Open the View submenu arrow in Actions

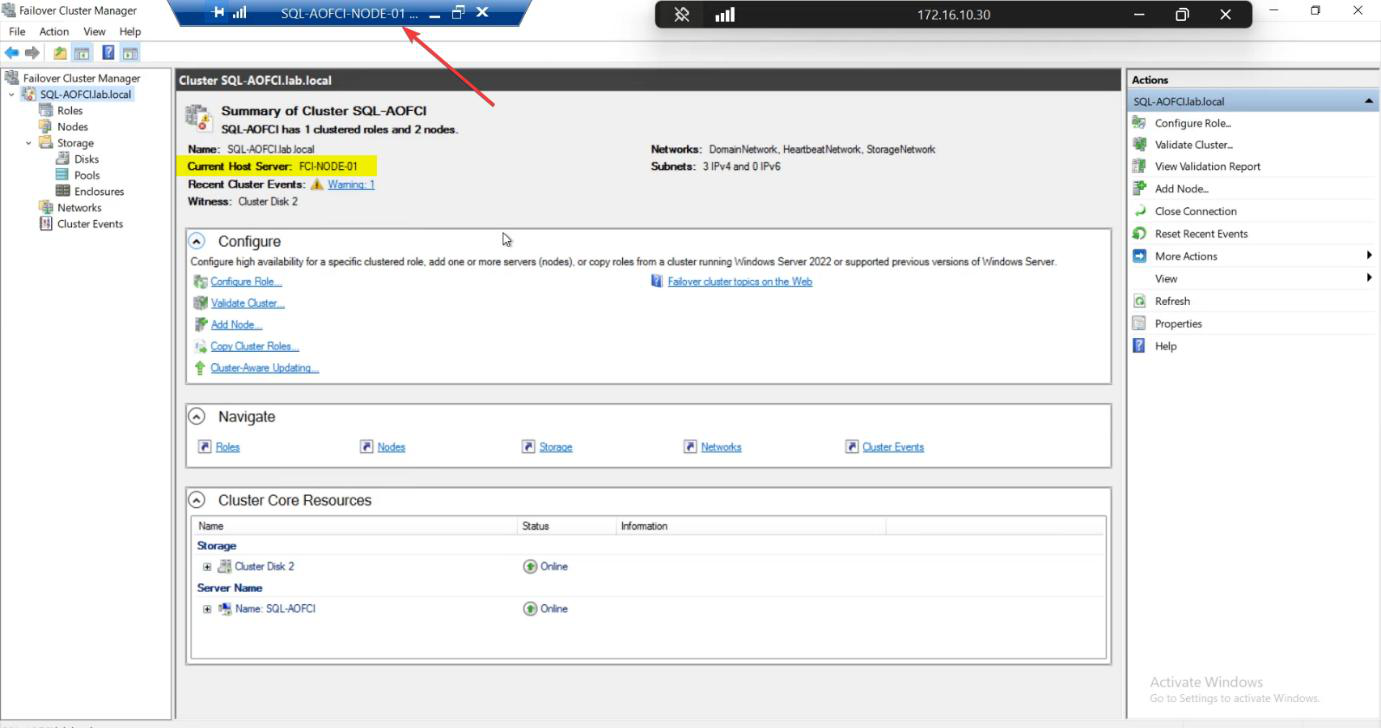[x=1369, y=278]
